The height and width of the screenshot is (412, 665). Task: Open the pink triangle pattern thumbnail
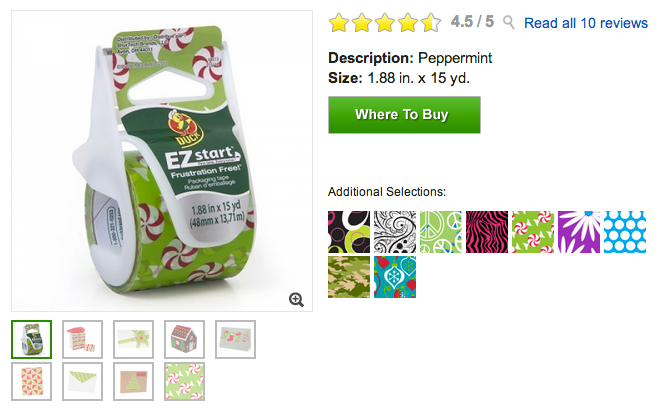[31, 381]
